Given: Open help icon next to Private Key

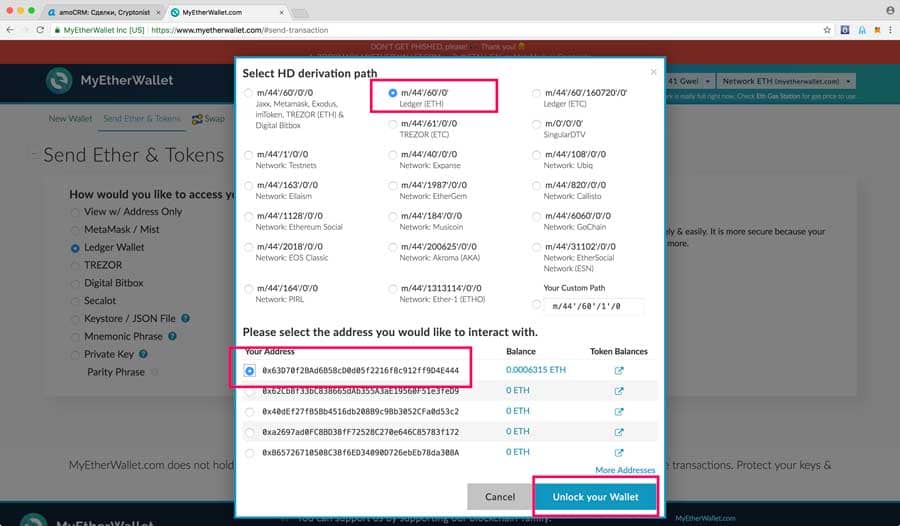Looking at the screenshot, I should coord(143,354).
